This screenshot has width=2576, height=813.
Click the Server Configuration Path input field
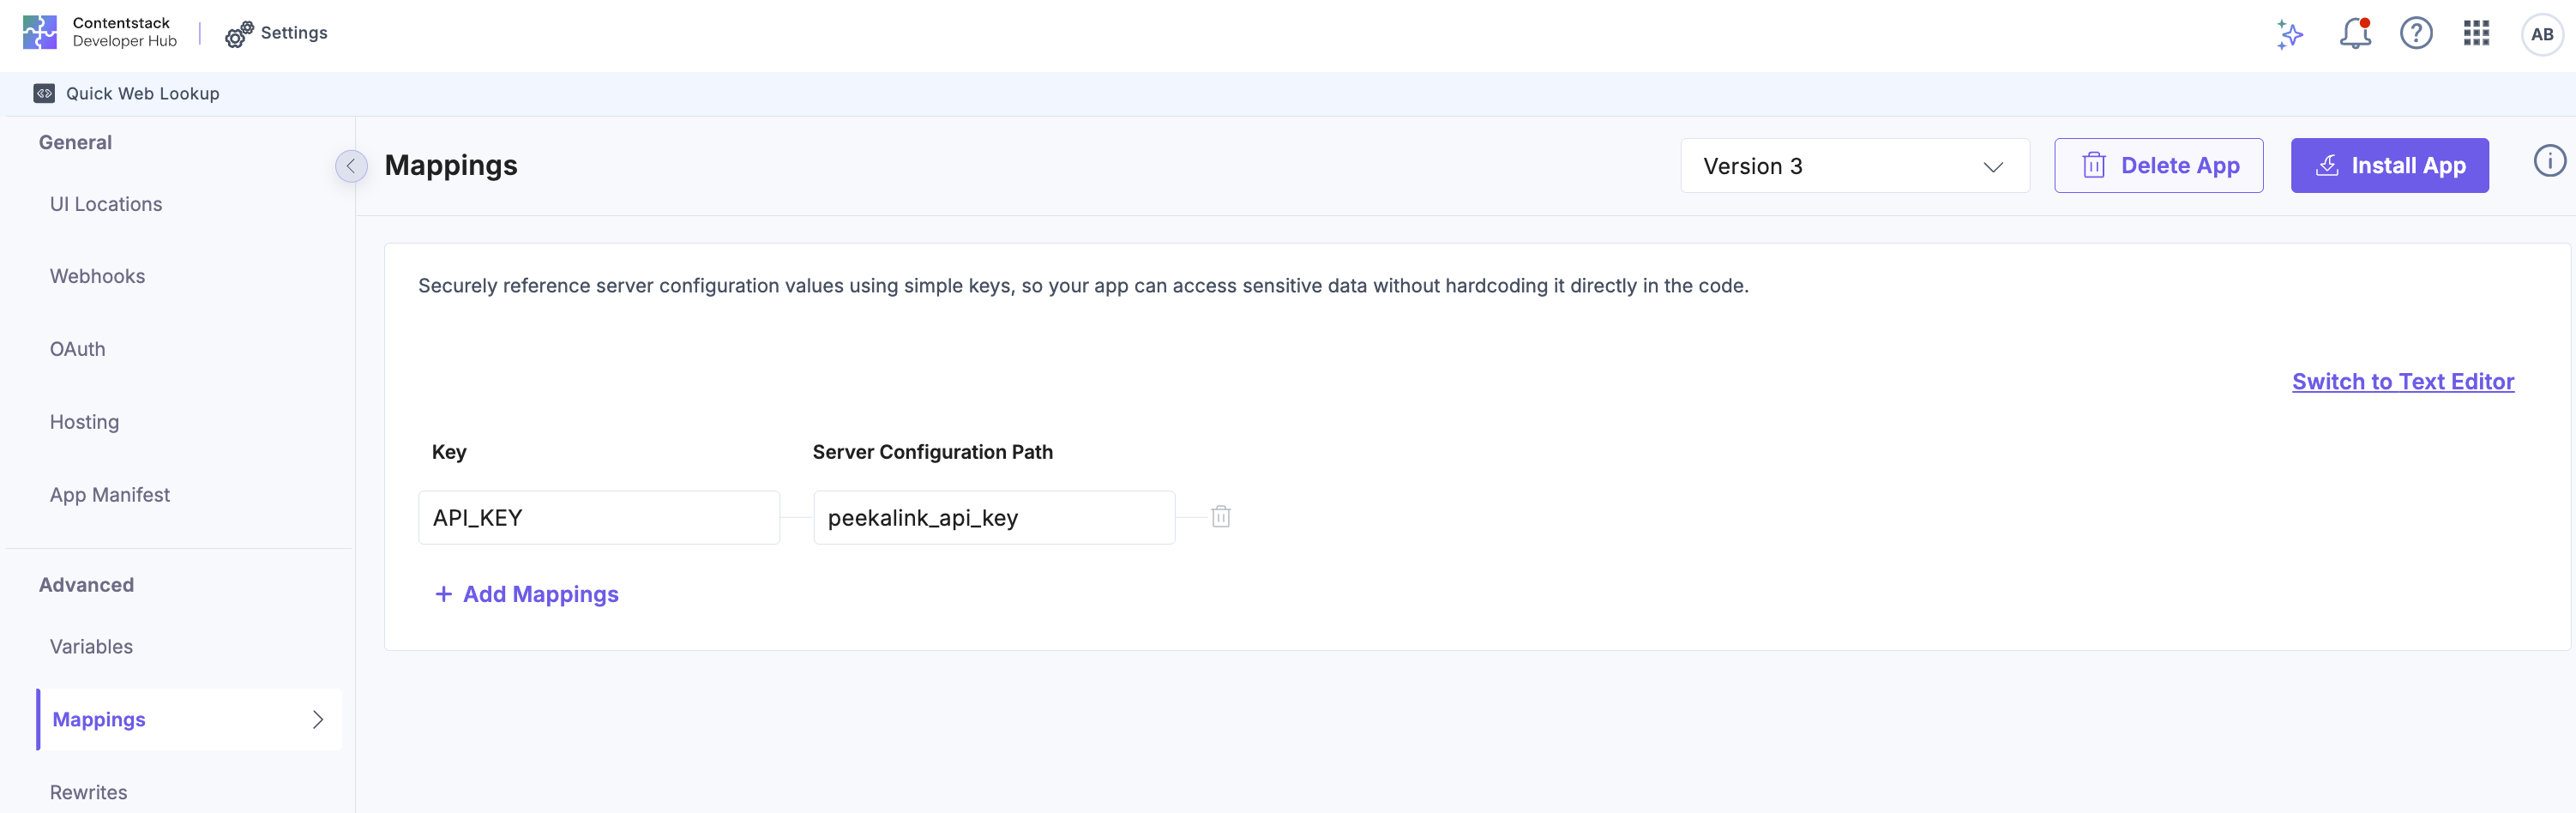[x=993, y=518]
